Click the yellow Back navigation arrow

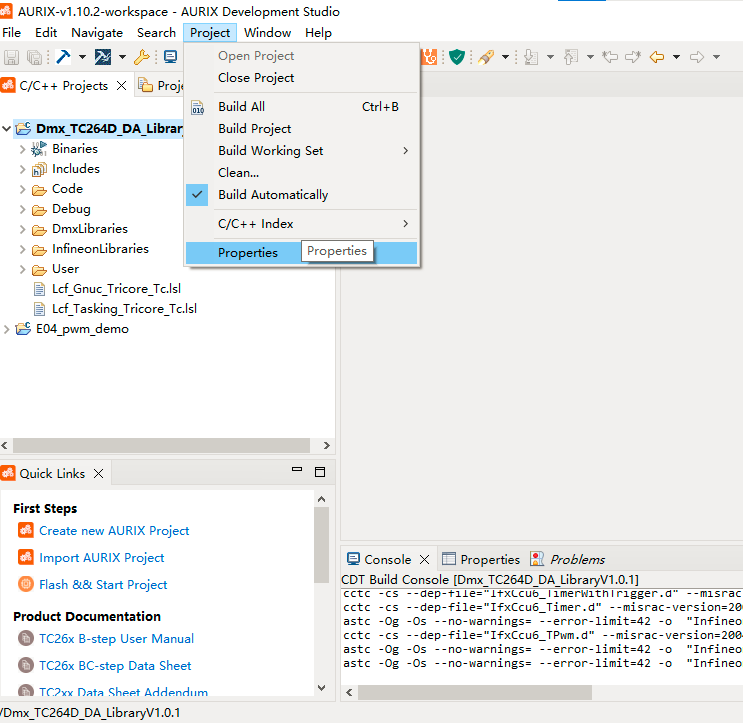pos(657,57)
